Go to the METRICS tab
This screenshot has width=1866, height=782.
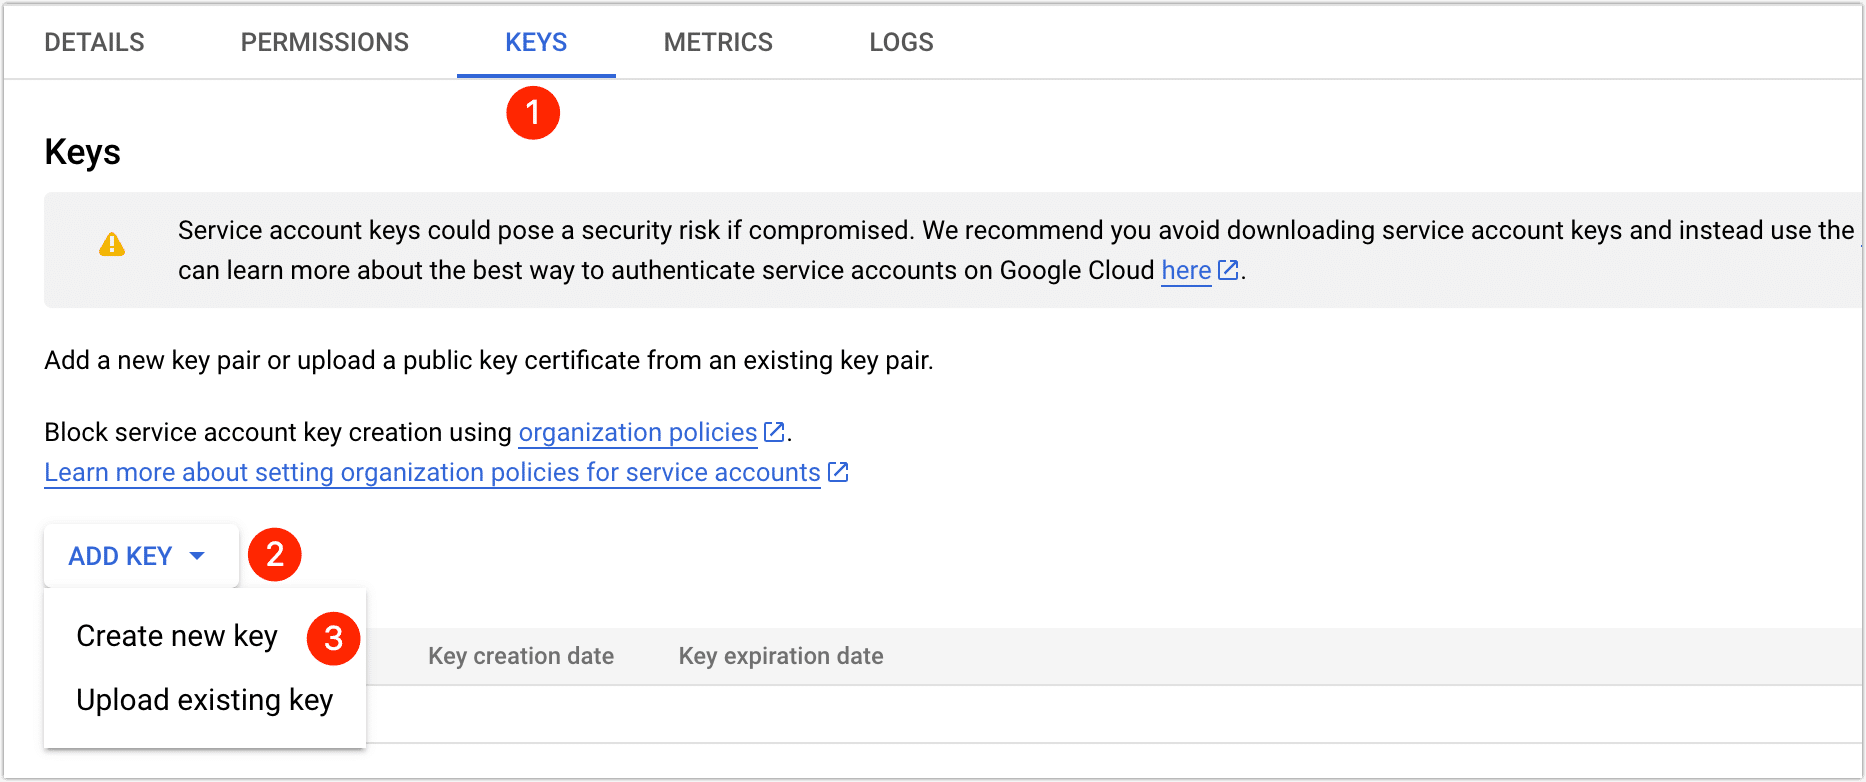click(718, 42)
